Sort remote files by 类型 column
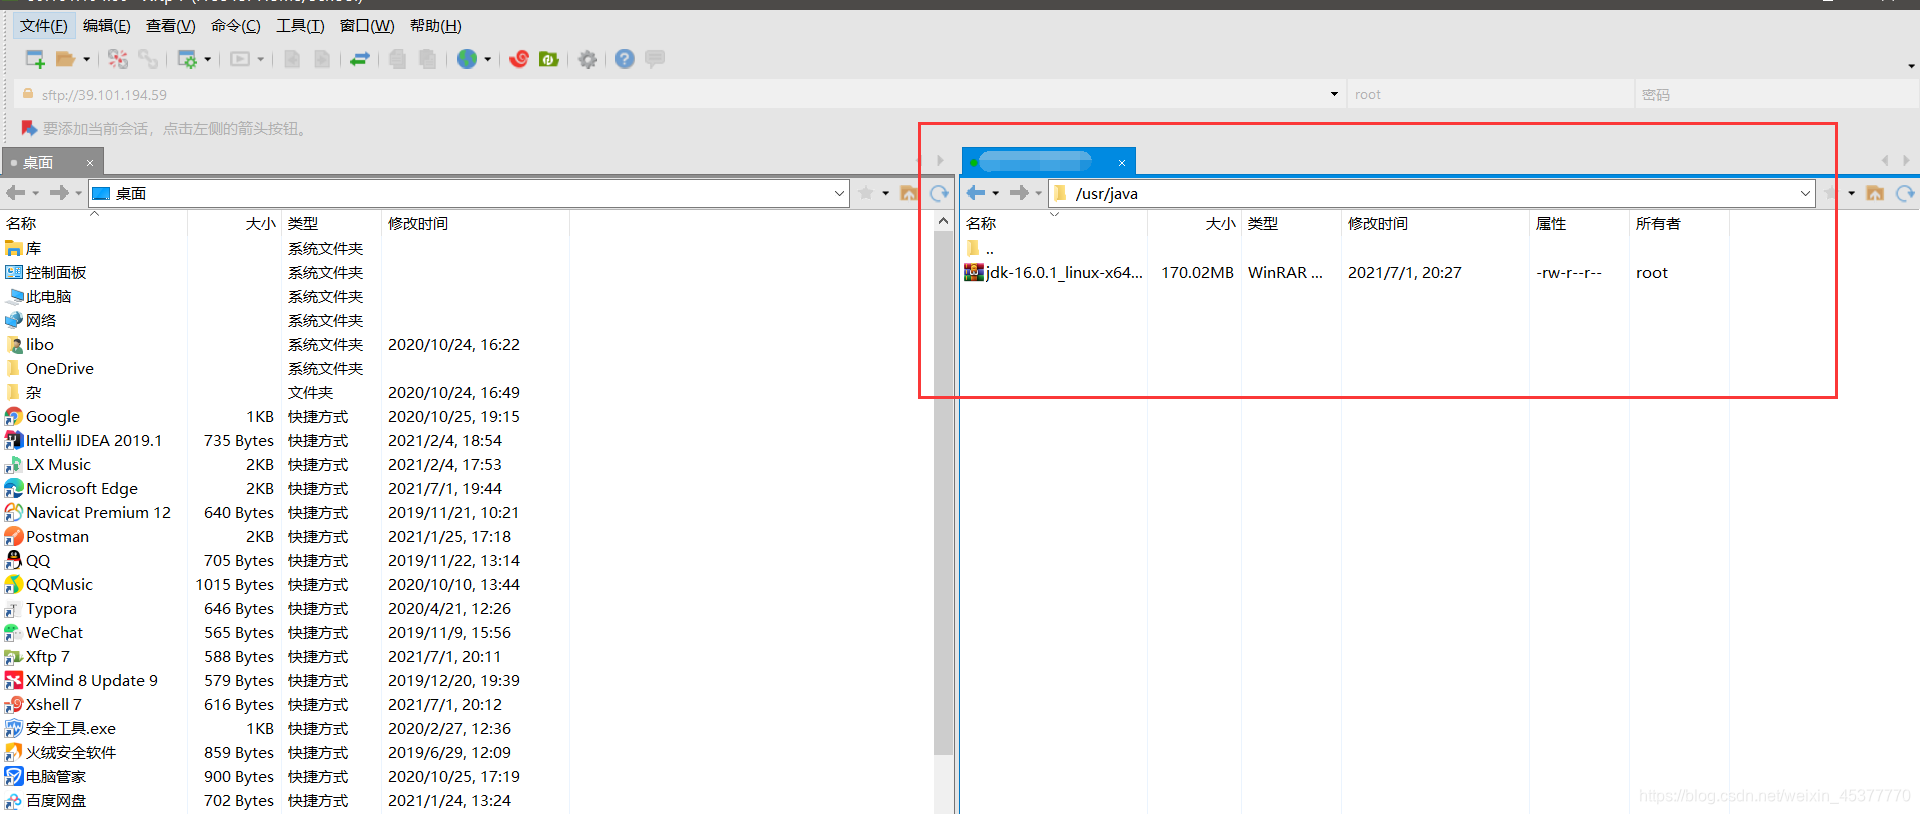The image size is (1920, 814). click(1290, 224)
